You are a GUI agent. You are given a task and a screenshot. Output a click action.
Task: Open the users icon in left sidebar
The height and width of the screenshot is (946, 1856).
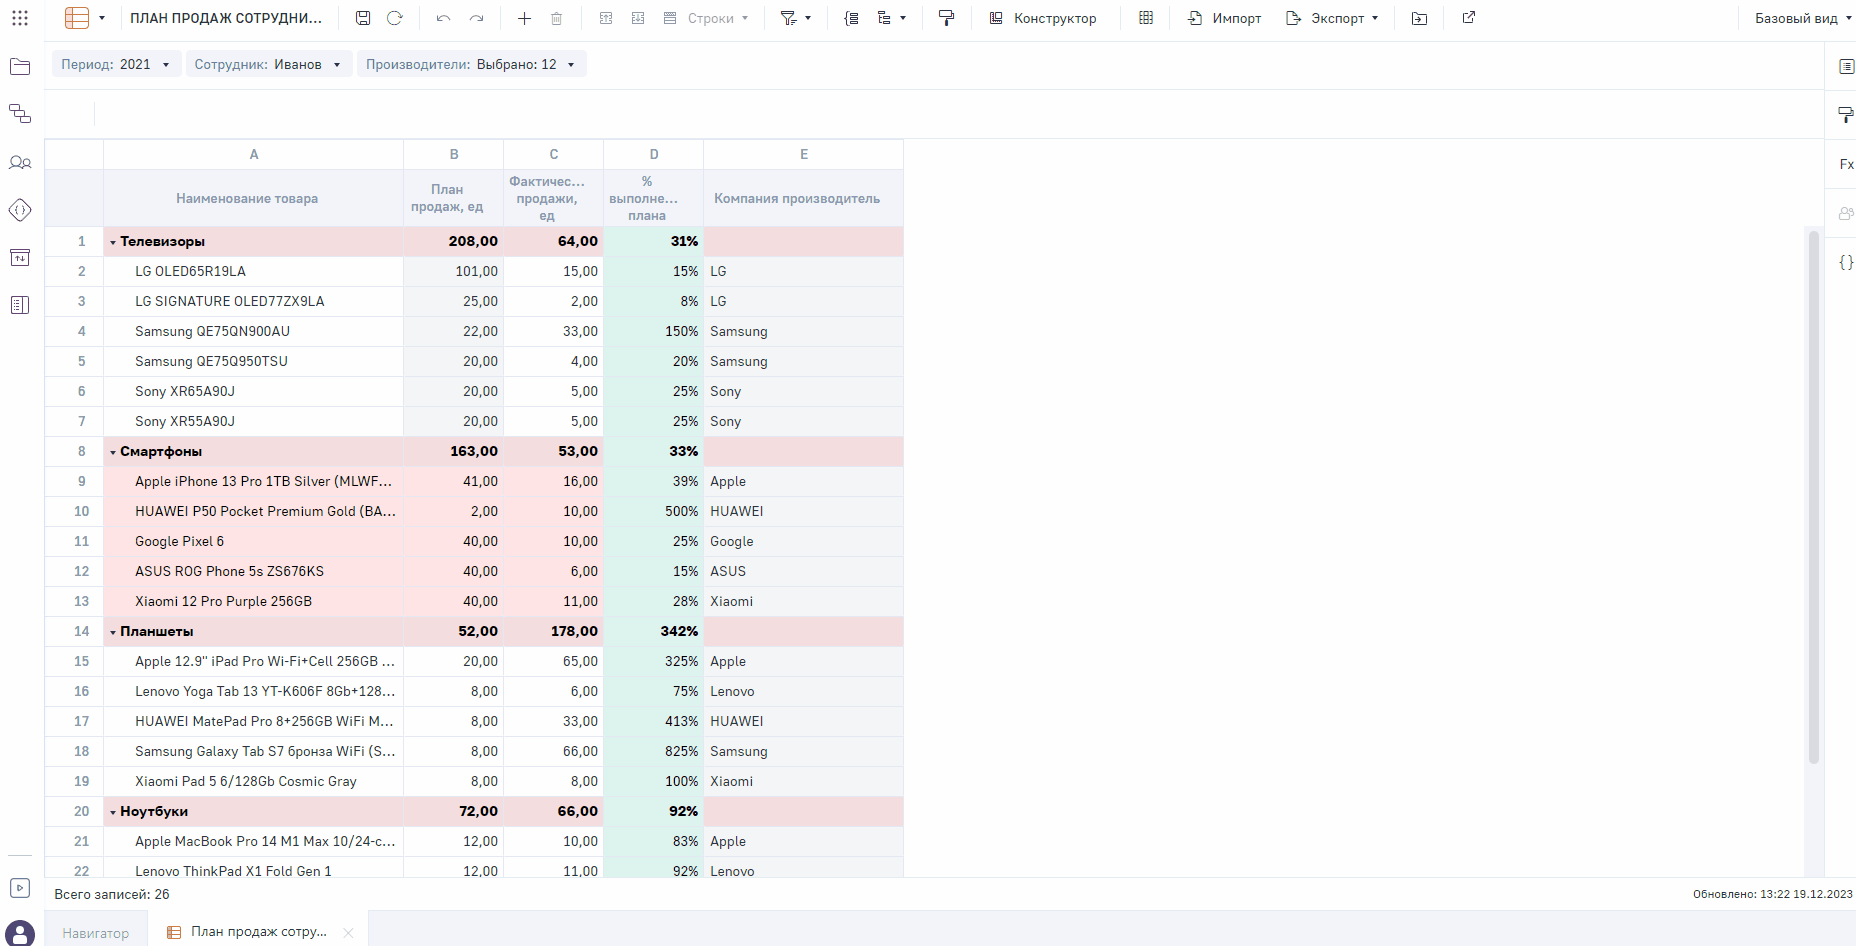click(20, 162)
